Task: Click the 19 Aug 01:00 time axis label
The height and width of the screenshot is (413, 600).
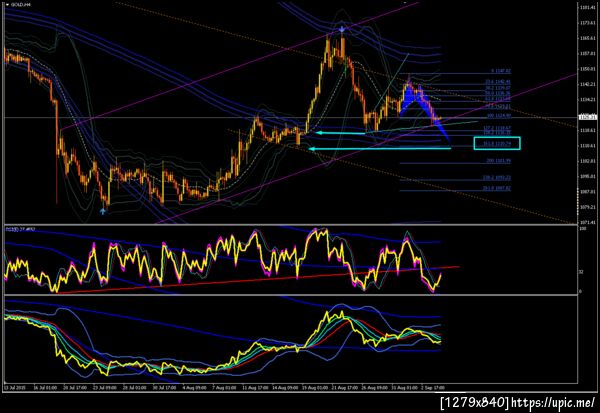Action: [x=315, y=388]
